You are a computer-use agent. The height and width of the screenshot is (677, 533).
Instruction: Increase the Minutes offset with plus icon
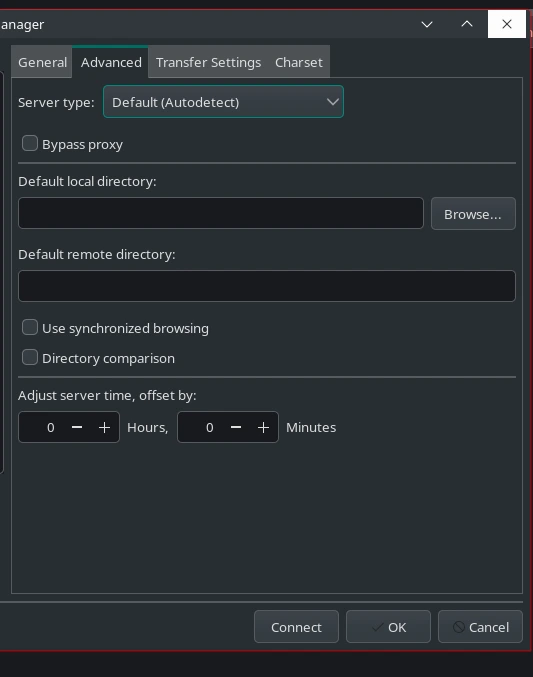(263, 427)
